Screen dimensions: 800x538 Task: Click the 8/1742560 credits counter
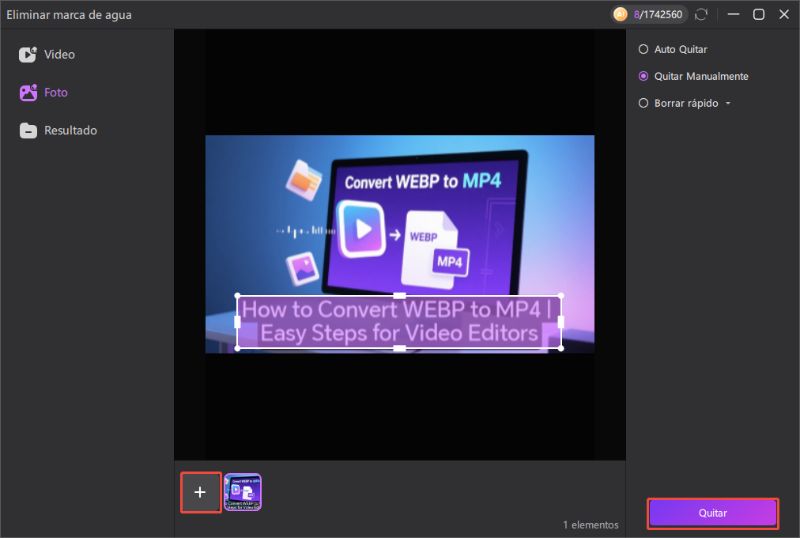(x=658, y=15)
